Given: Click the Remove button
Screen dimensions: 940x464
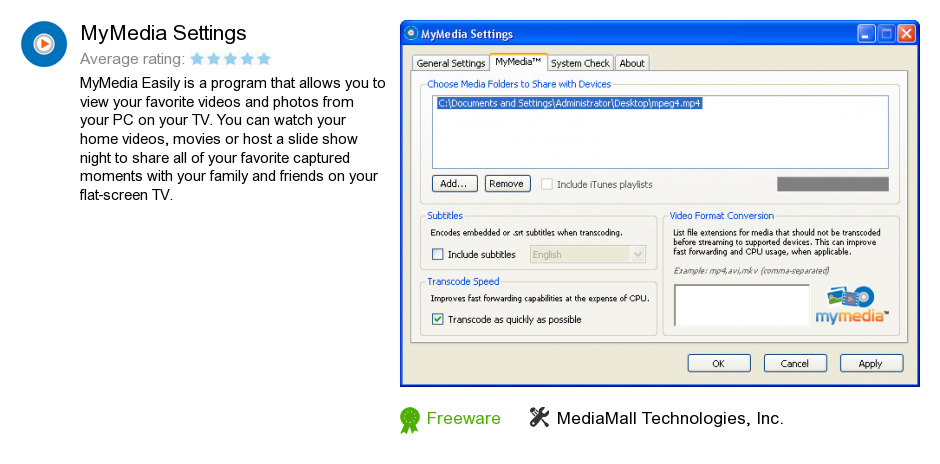Looking at the screenshot, I should 507,183.
